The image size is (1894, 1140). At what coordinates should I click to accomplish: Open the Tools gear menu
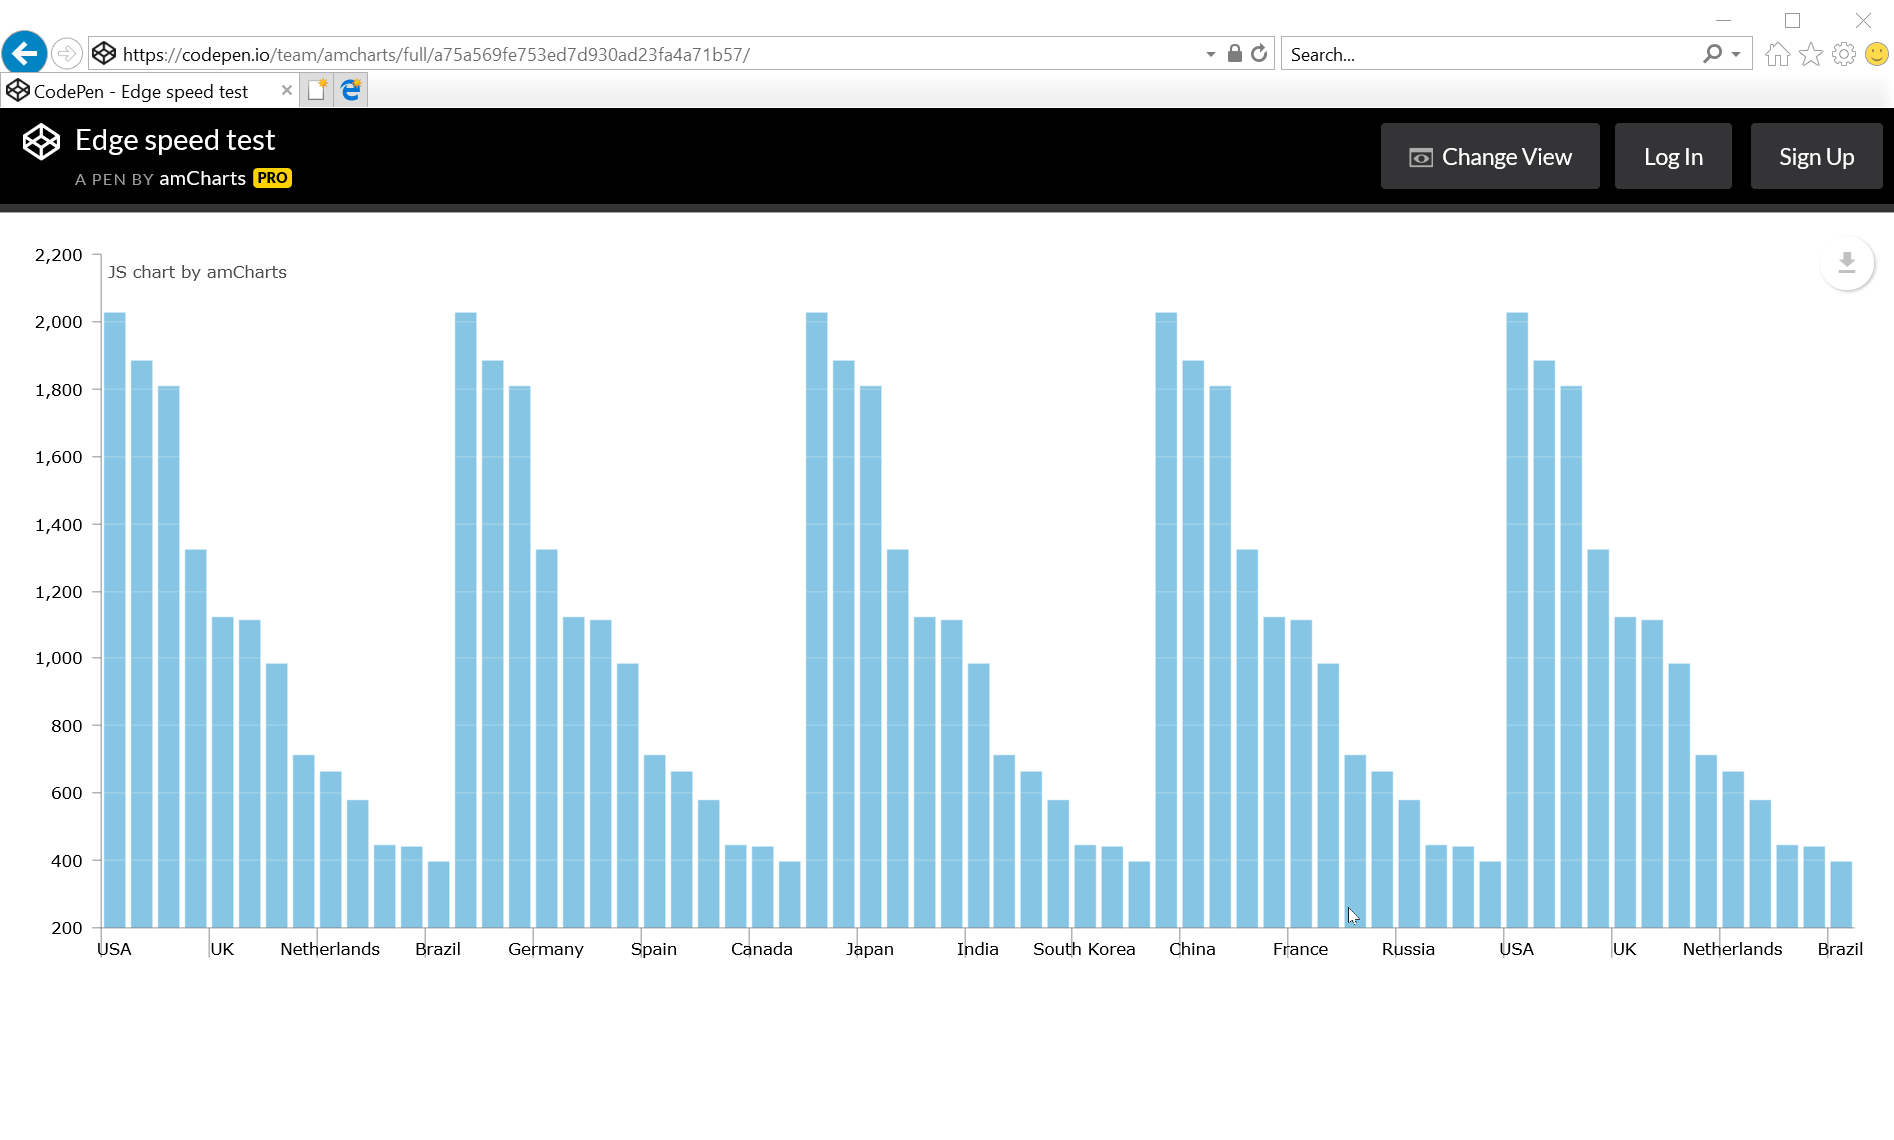[1844, 53]
